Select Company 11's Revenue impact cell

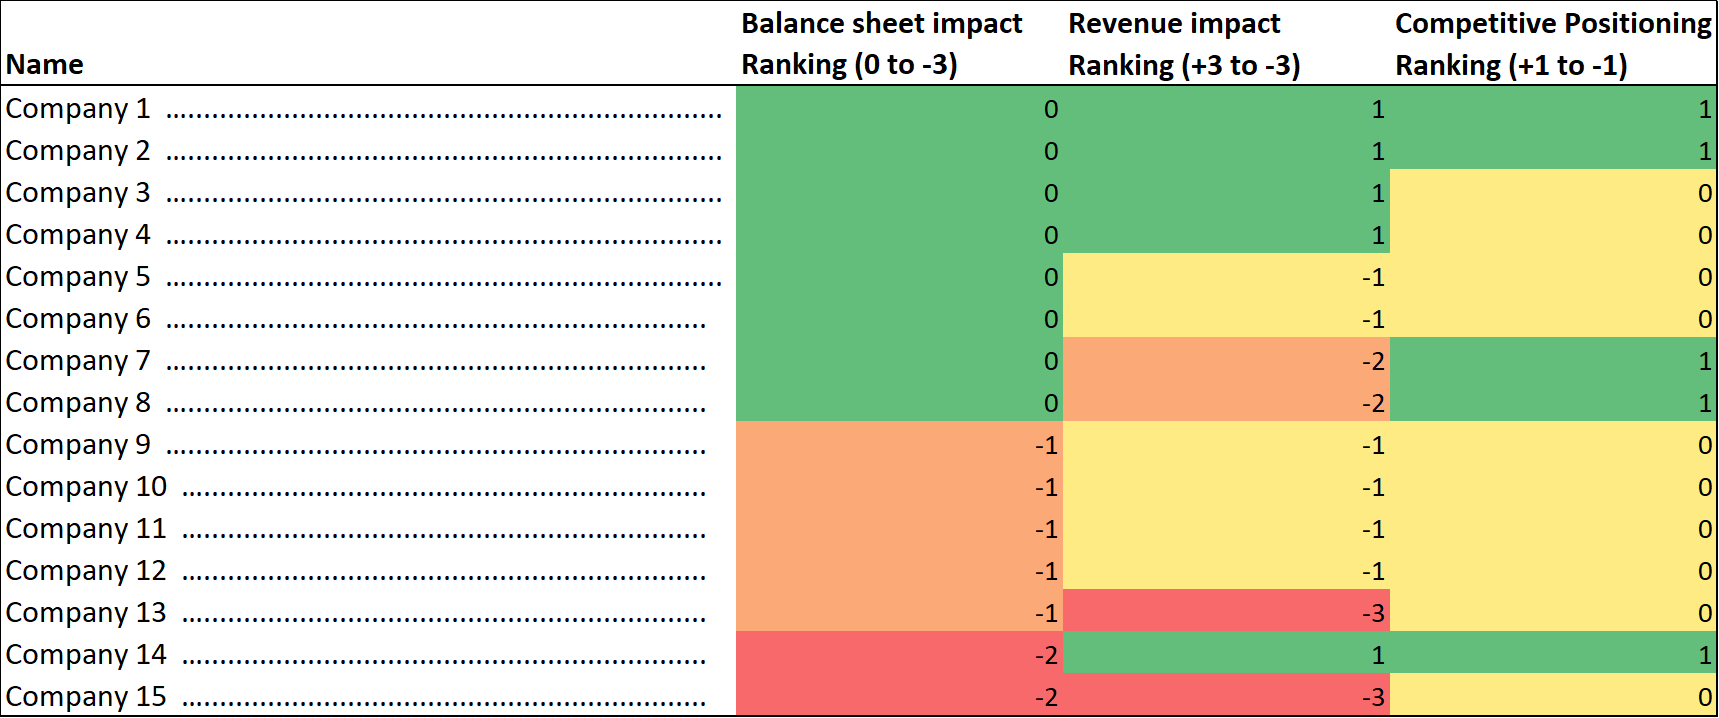pyautogui.click(x=1226, y=528)
